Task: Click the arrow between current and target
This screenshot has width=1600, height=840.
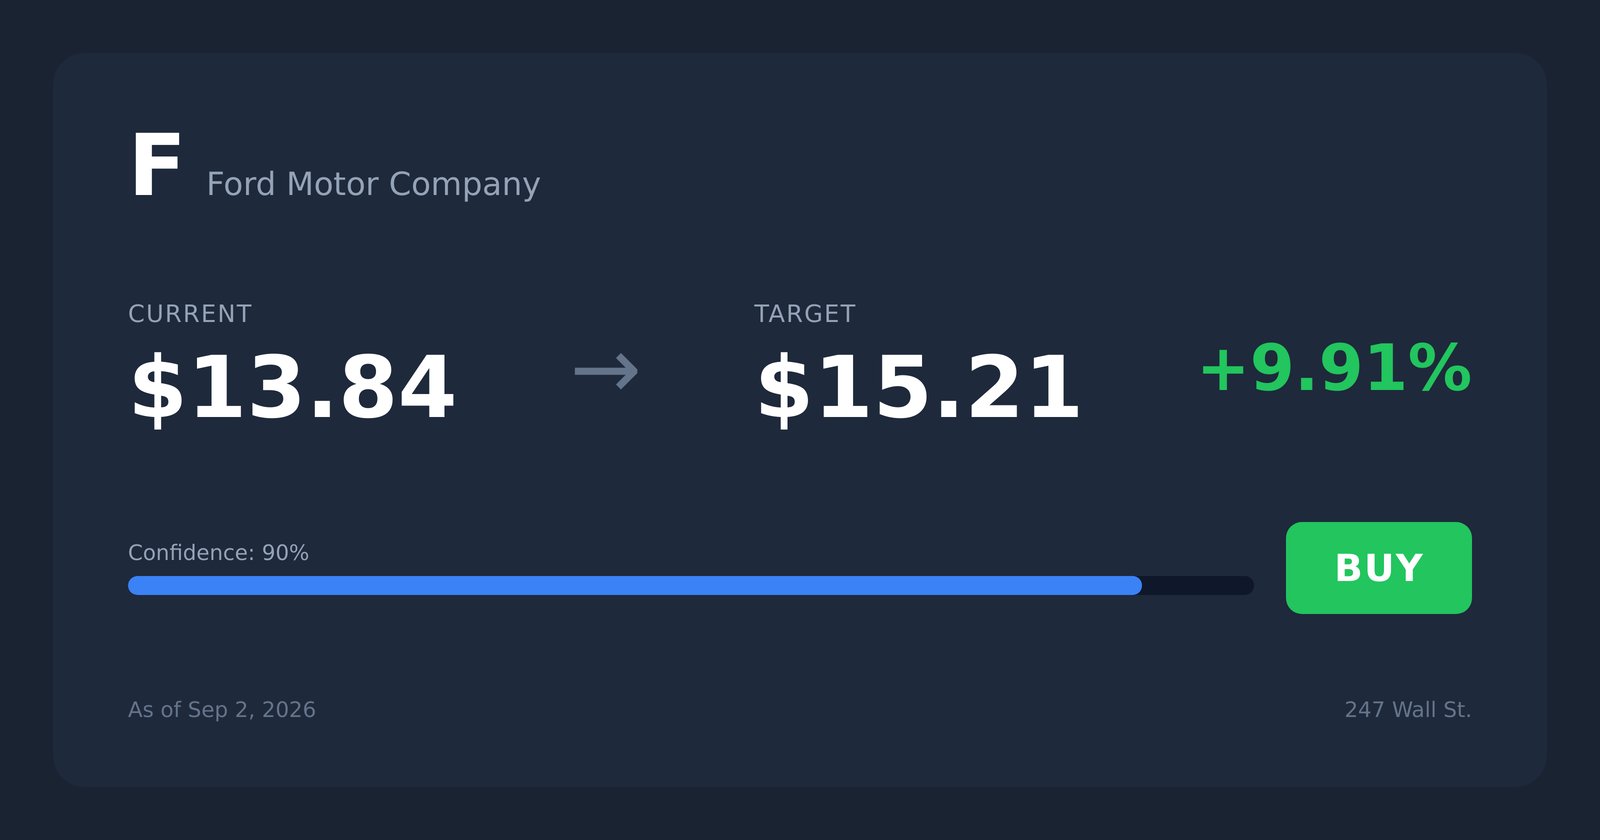Action: click(606, 371)
